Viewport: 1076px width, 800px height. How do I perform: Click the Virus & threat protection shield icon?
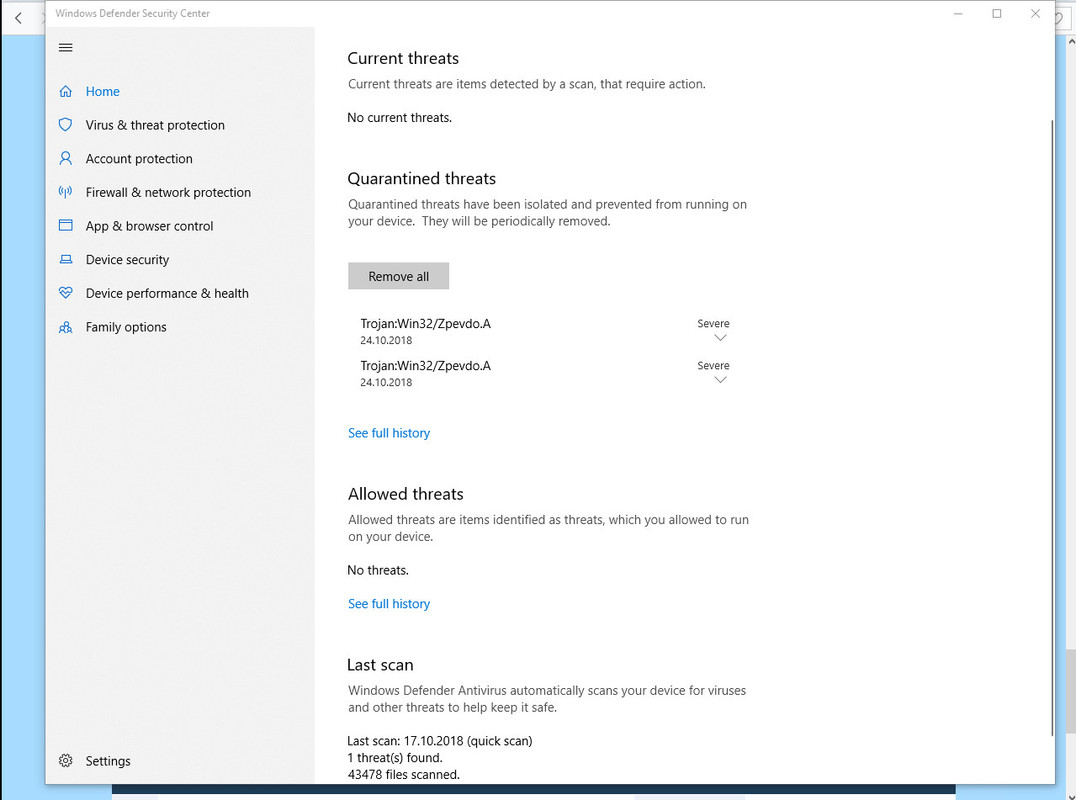point(65,125)
